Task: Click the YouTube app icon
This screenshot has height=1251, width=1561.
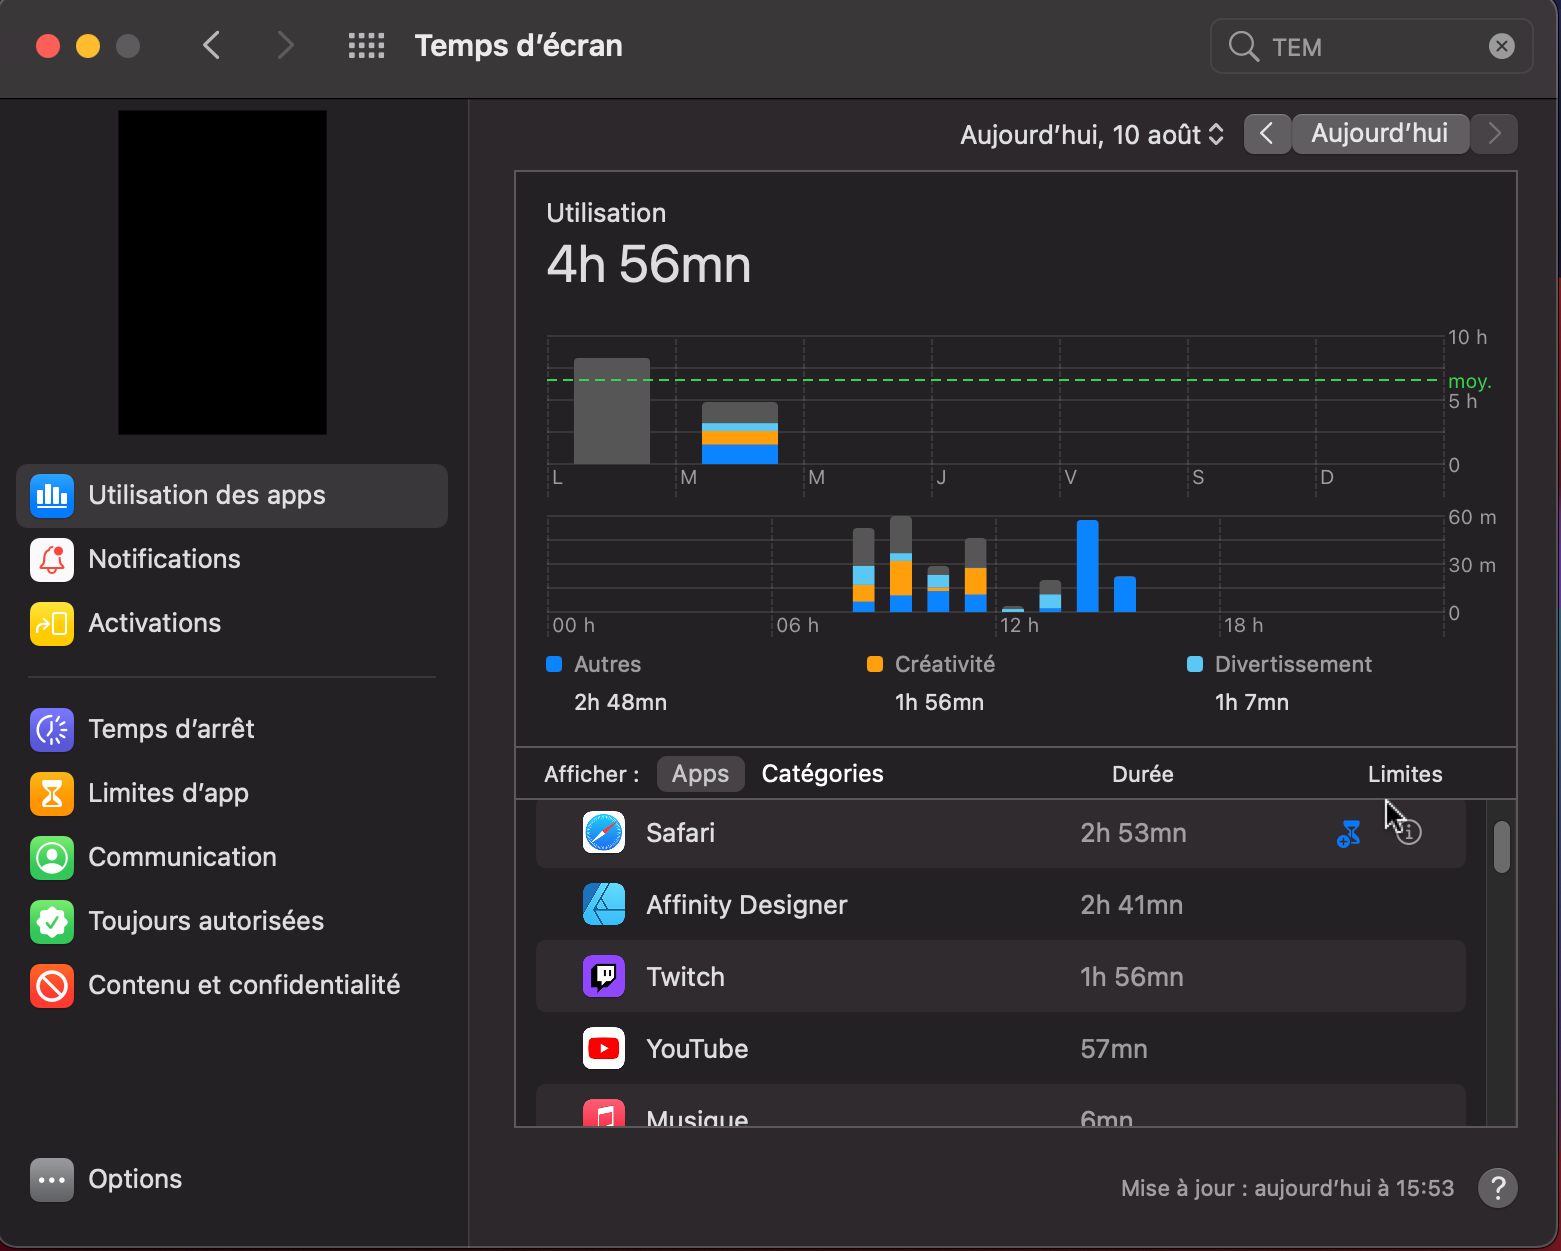Action: coord(604,1049)
